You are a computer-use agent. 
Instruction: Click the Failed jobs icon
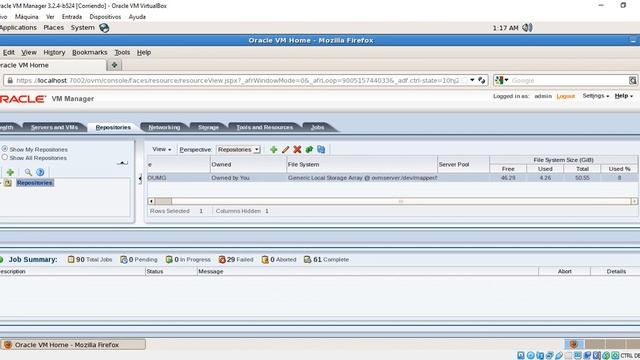(222, 260)
